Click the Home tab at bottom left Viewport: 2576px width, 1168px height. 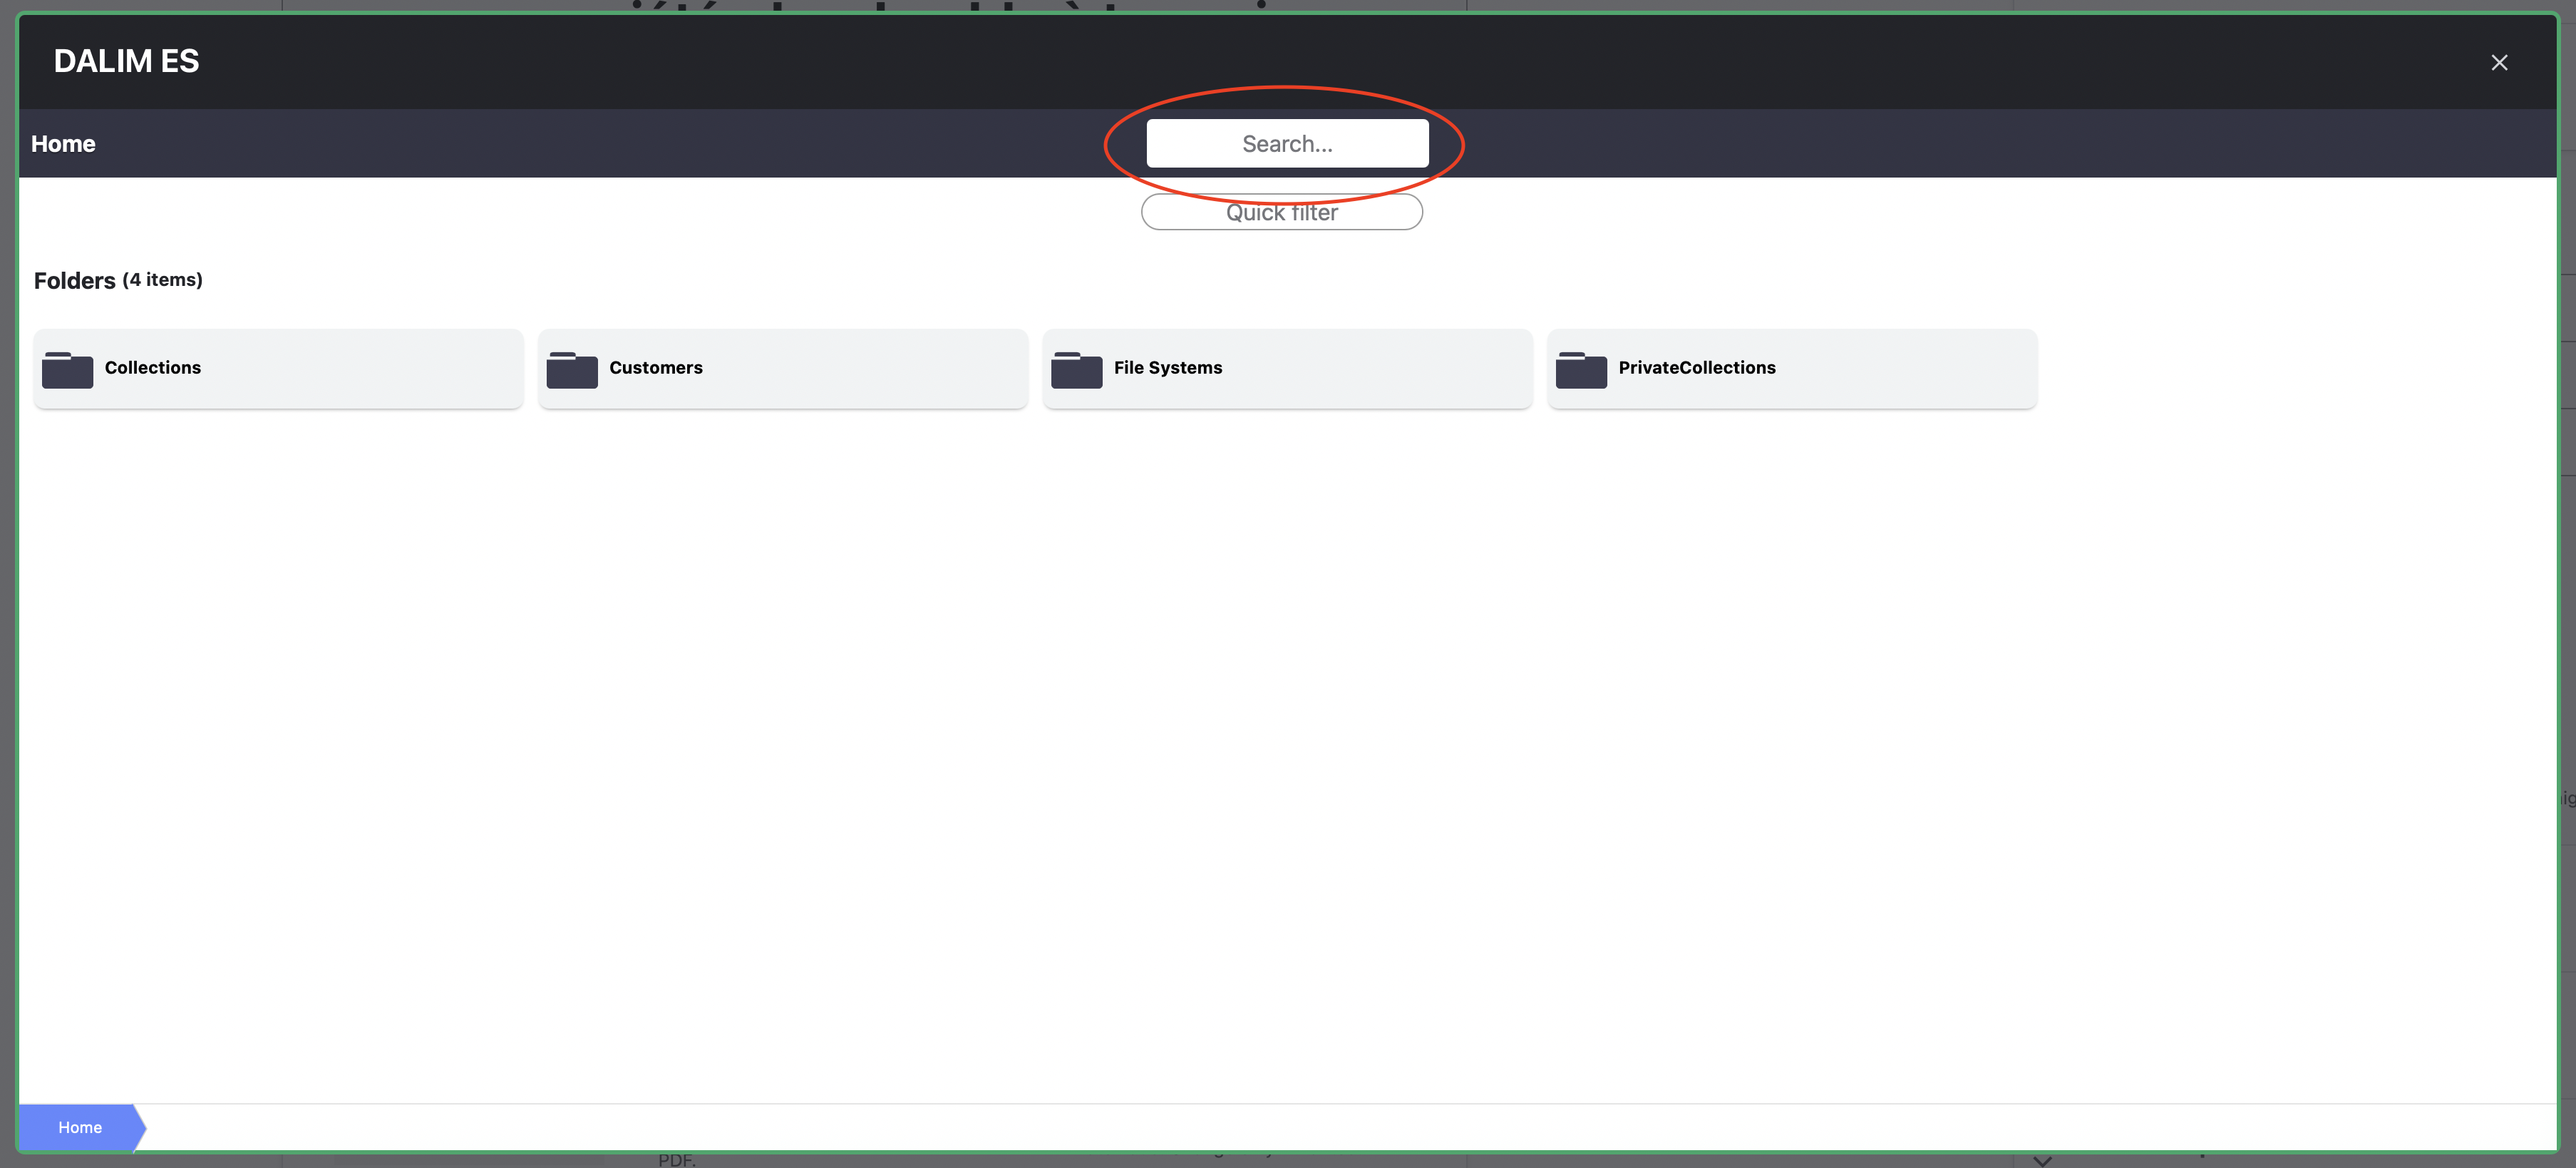click(79, 1127)
